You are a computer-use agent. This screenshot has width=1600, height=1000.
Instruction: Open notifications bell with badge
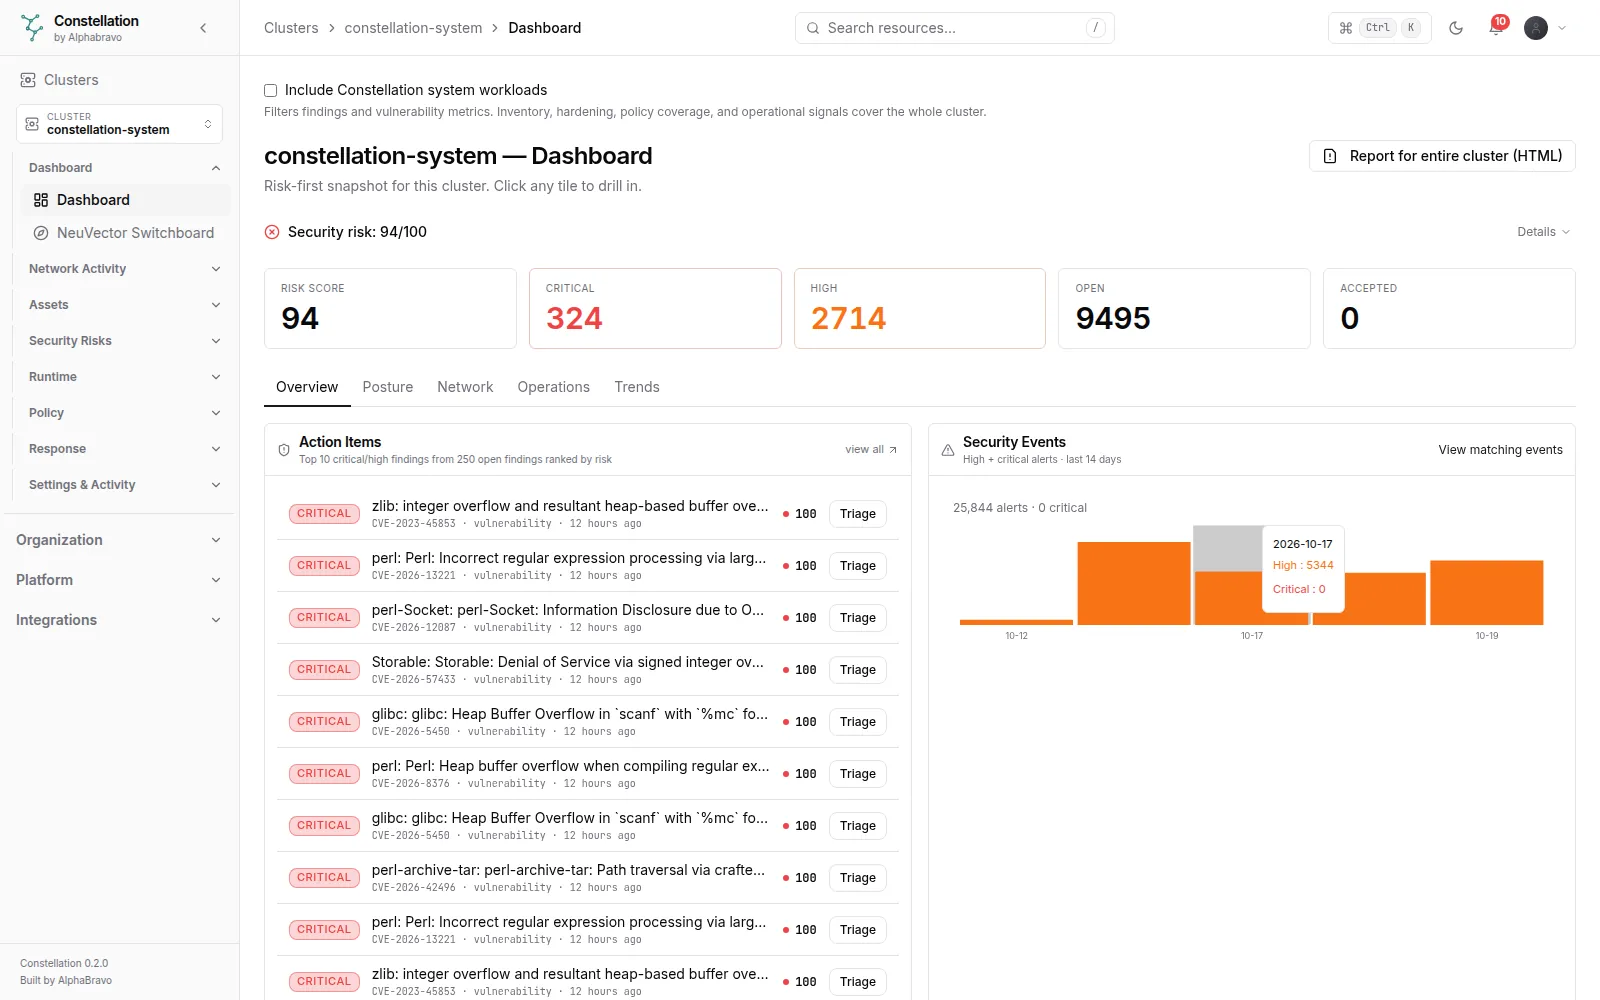[1496, 27]
